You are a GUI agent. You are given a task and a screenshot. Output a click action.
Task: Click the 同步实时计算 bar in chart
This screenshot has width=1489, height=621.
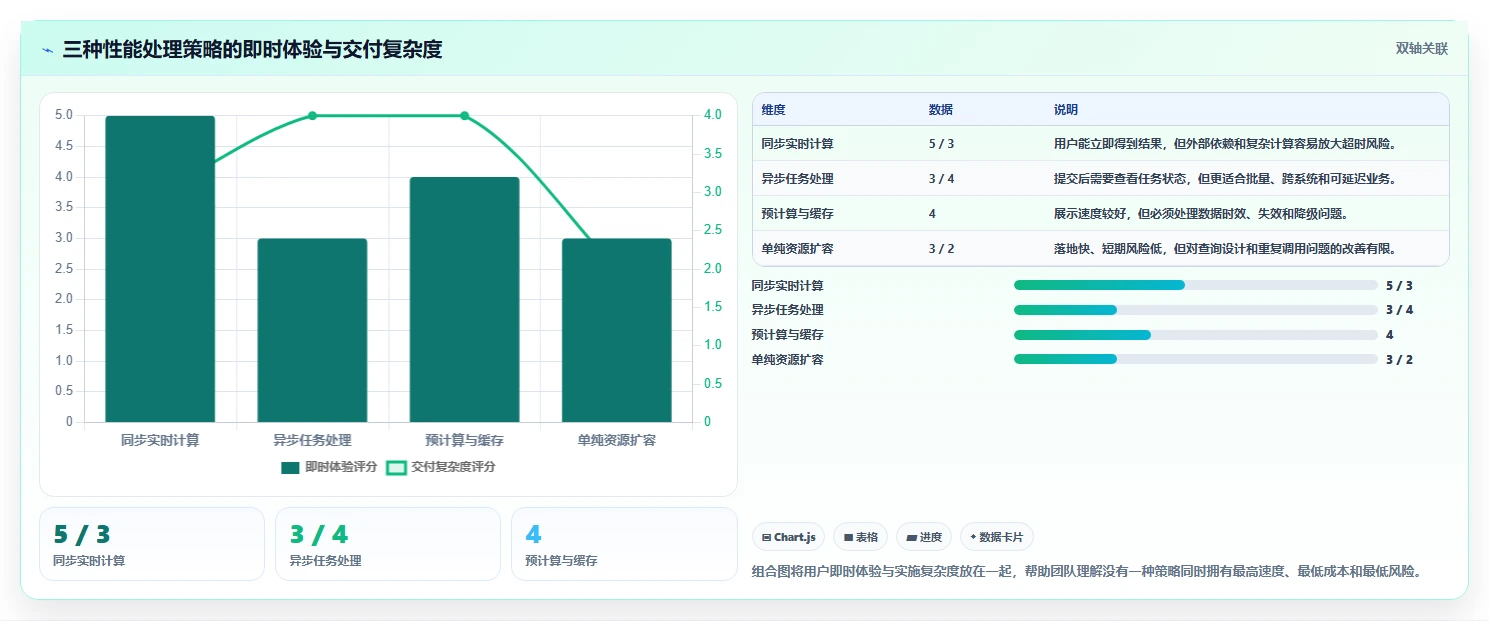[160, 269]
